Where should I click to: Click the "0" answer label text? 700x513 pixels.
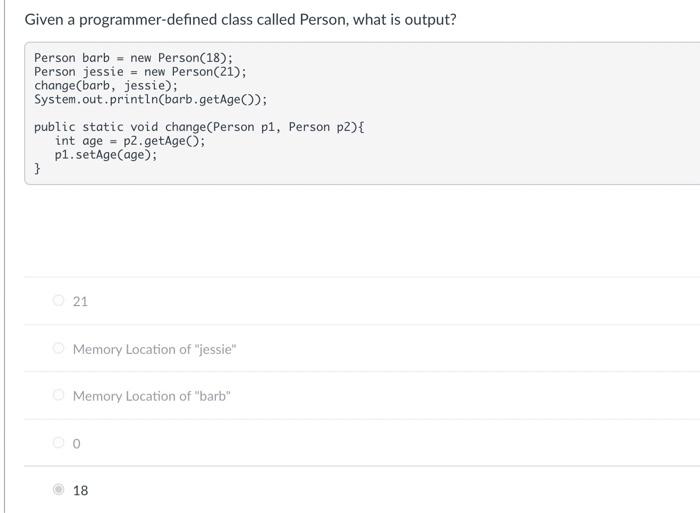[x=77, y=443]
